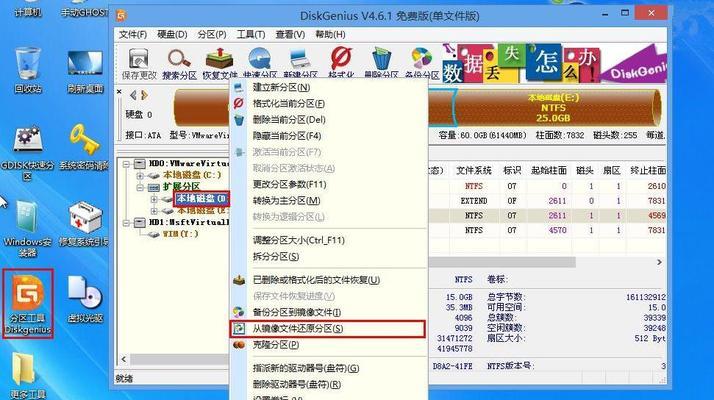Open the 帮助(H) menu
Screen dimensions: 714x400
330,35
